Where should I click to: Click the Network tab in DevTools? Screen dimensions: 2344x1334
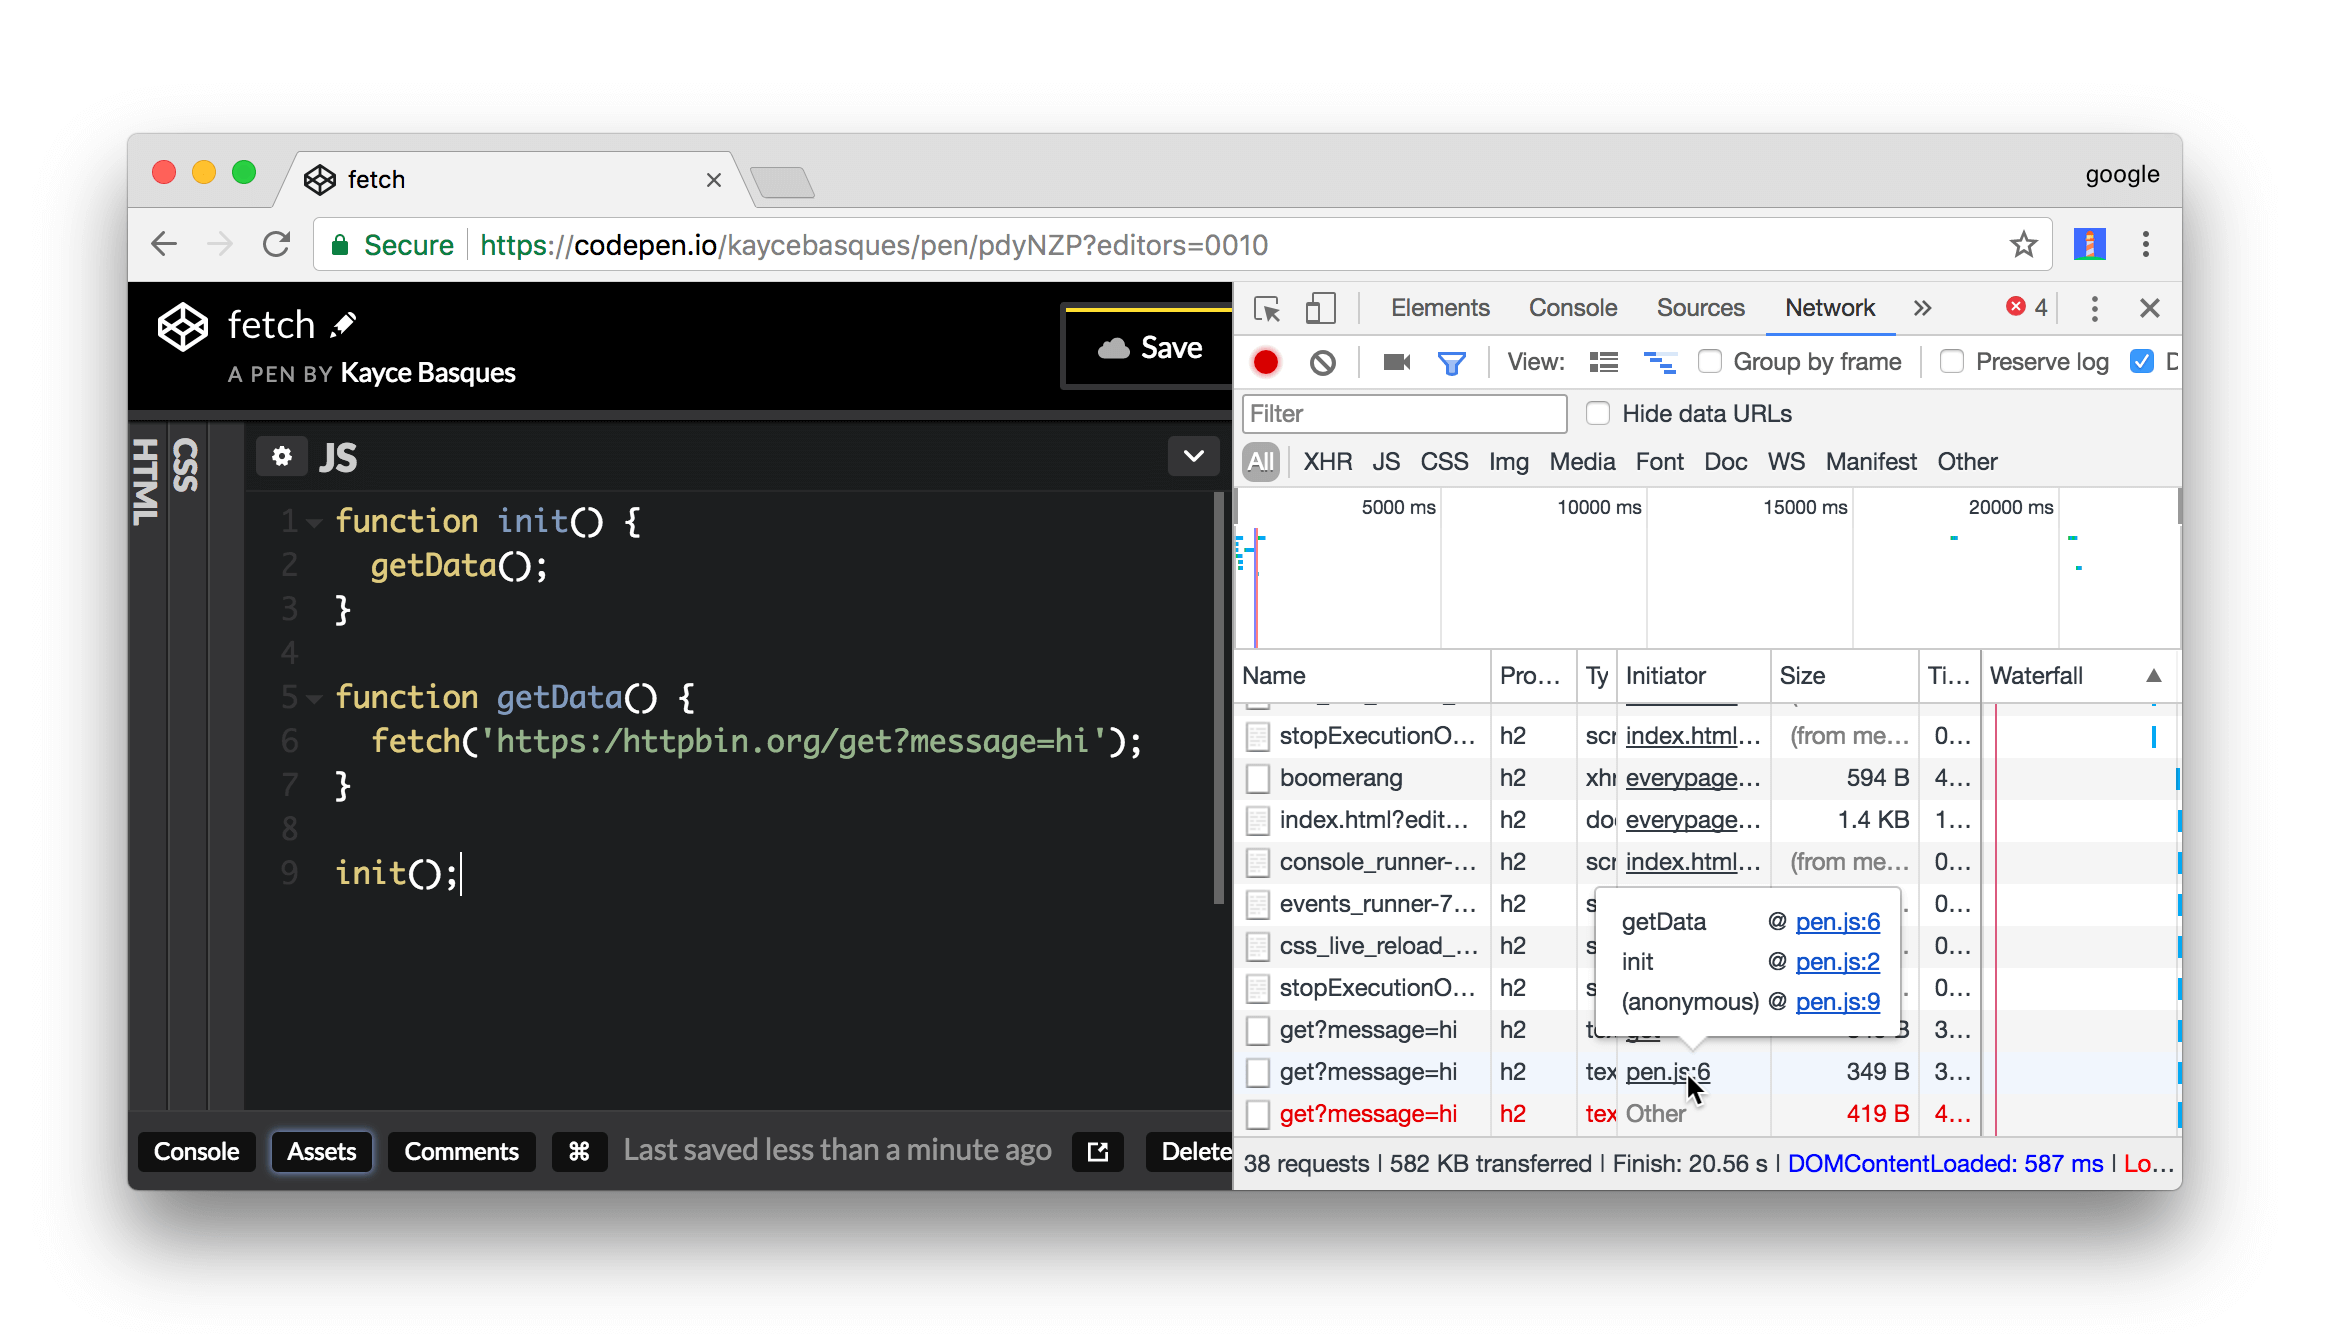[x=1830, y=307]
